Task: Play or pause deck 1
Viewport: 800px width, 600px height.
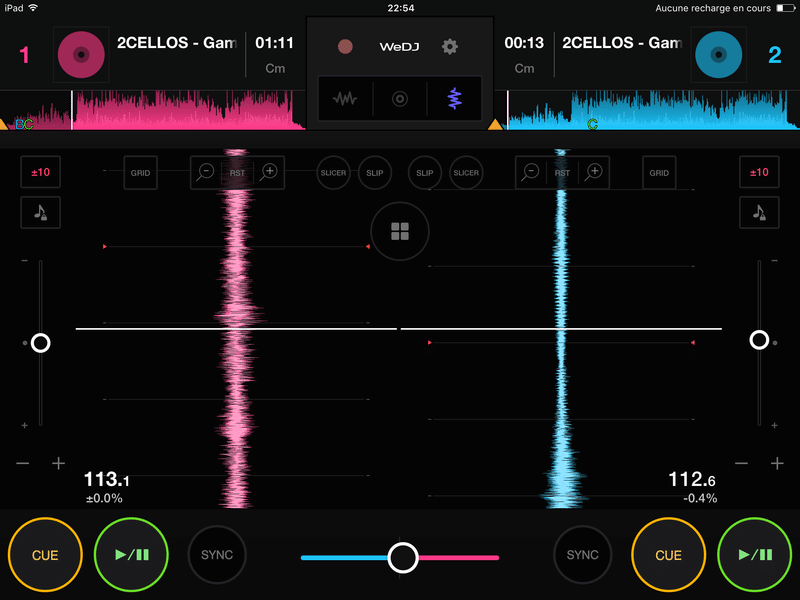Action: [x=132, y=555]
